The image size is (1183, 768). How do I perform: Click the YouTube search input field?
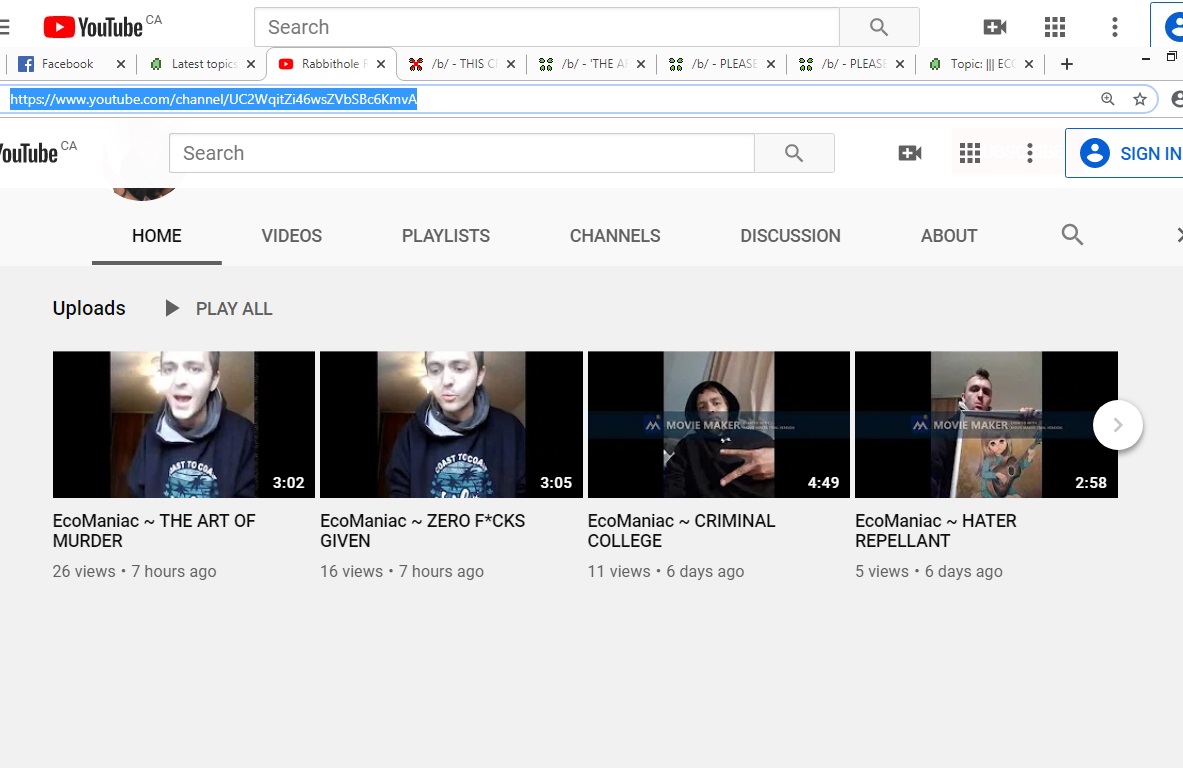coord(461,153)
